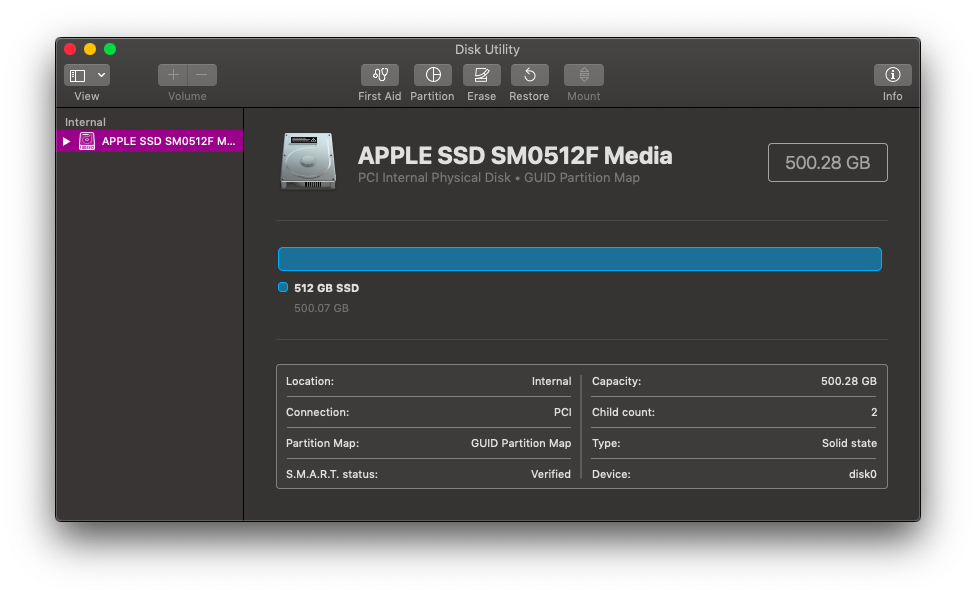This screenshot has height=595, width=976.
Task: Click the 'Internal' sidebar section header
Action: 85,122
